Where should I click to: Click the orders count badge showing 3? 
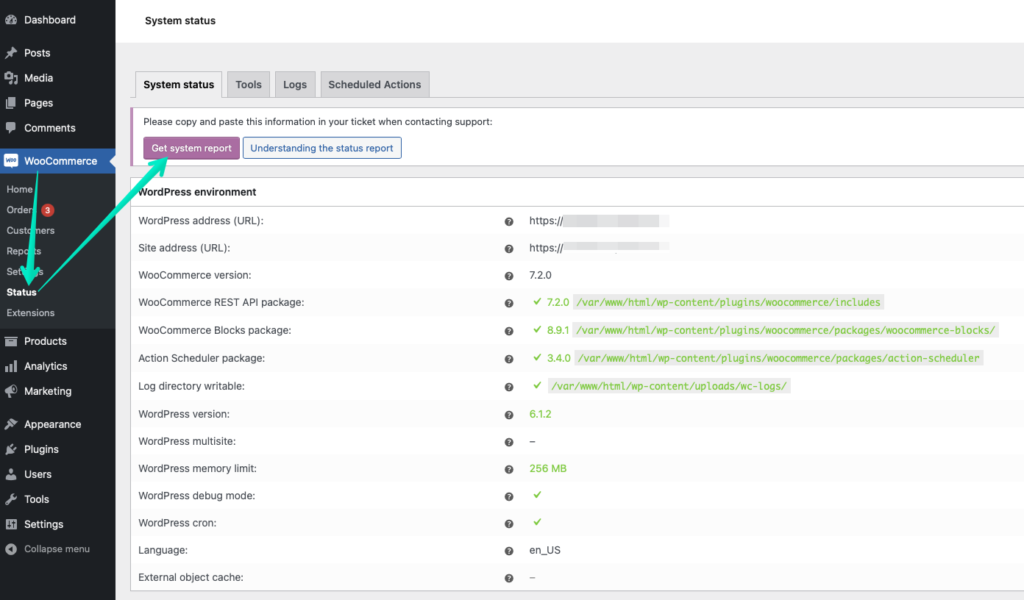pyautogui.click(x=48, y=210)
